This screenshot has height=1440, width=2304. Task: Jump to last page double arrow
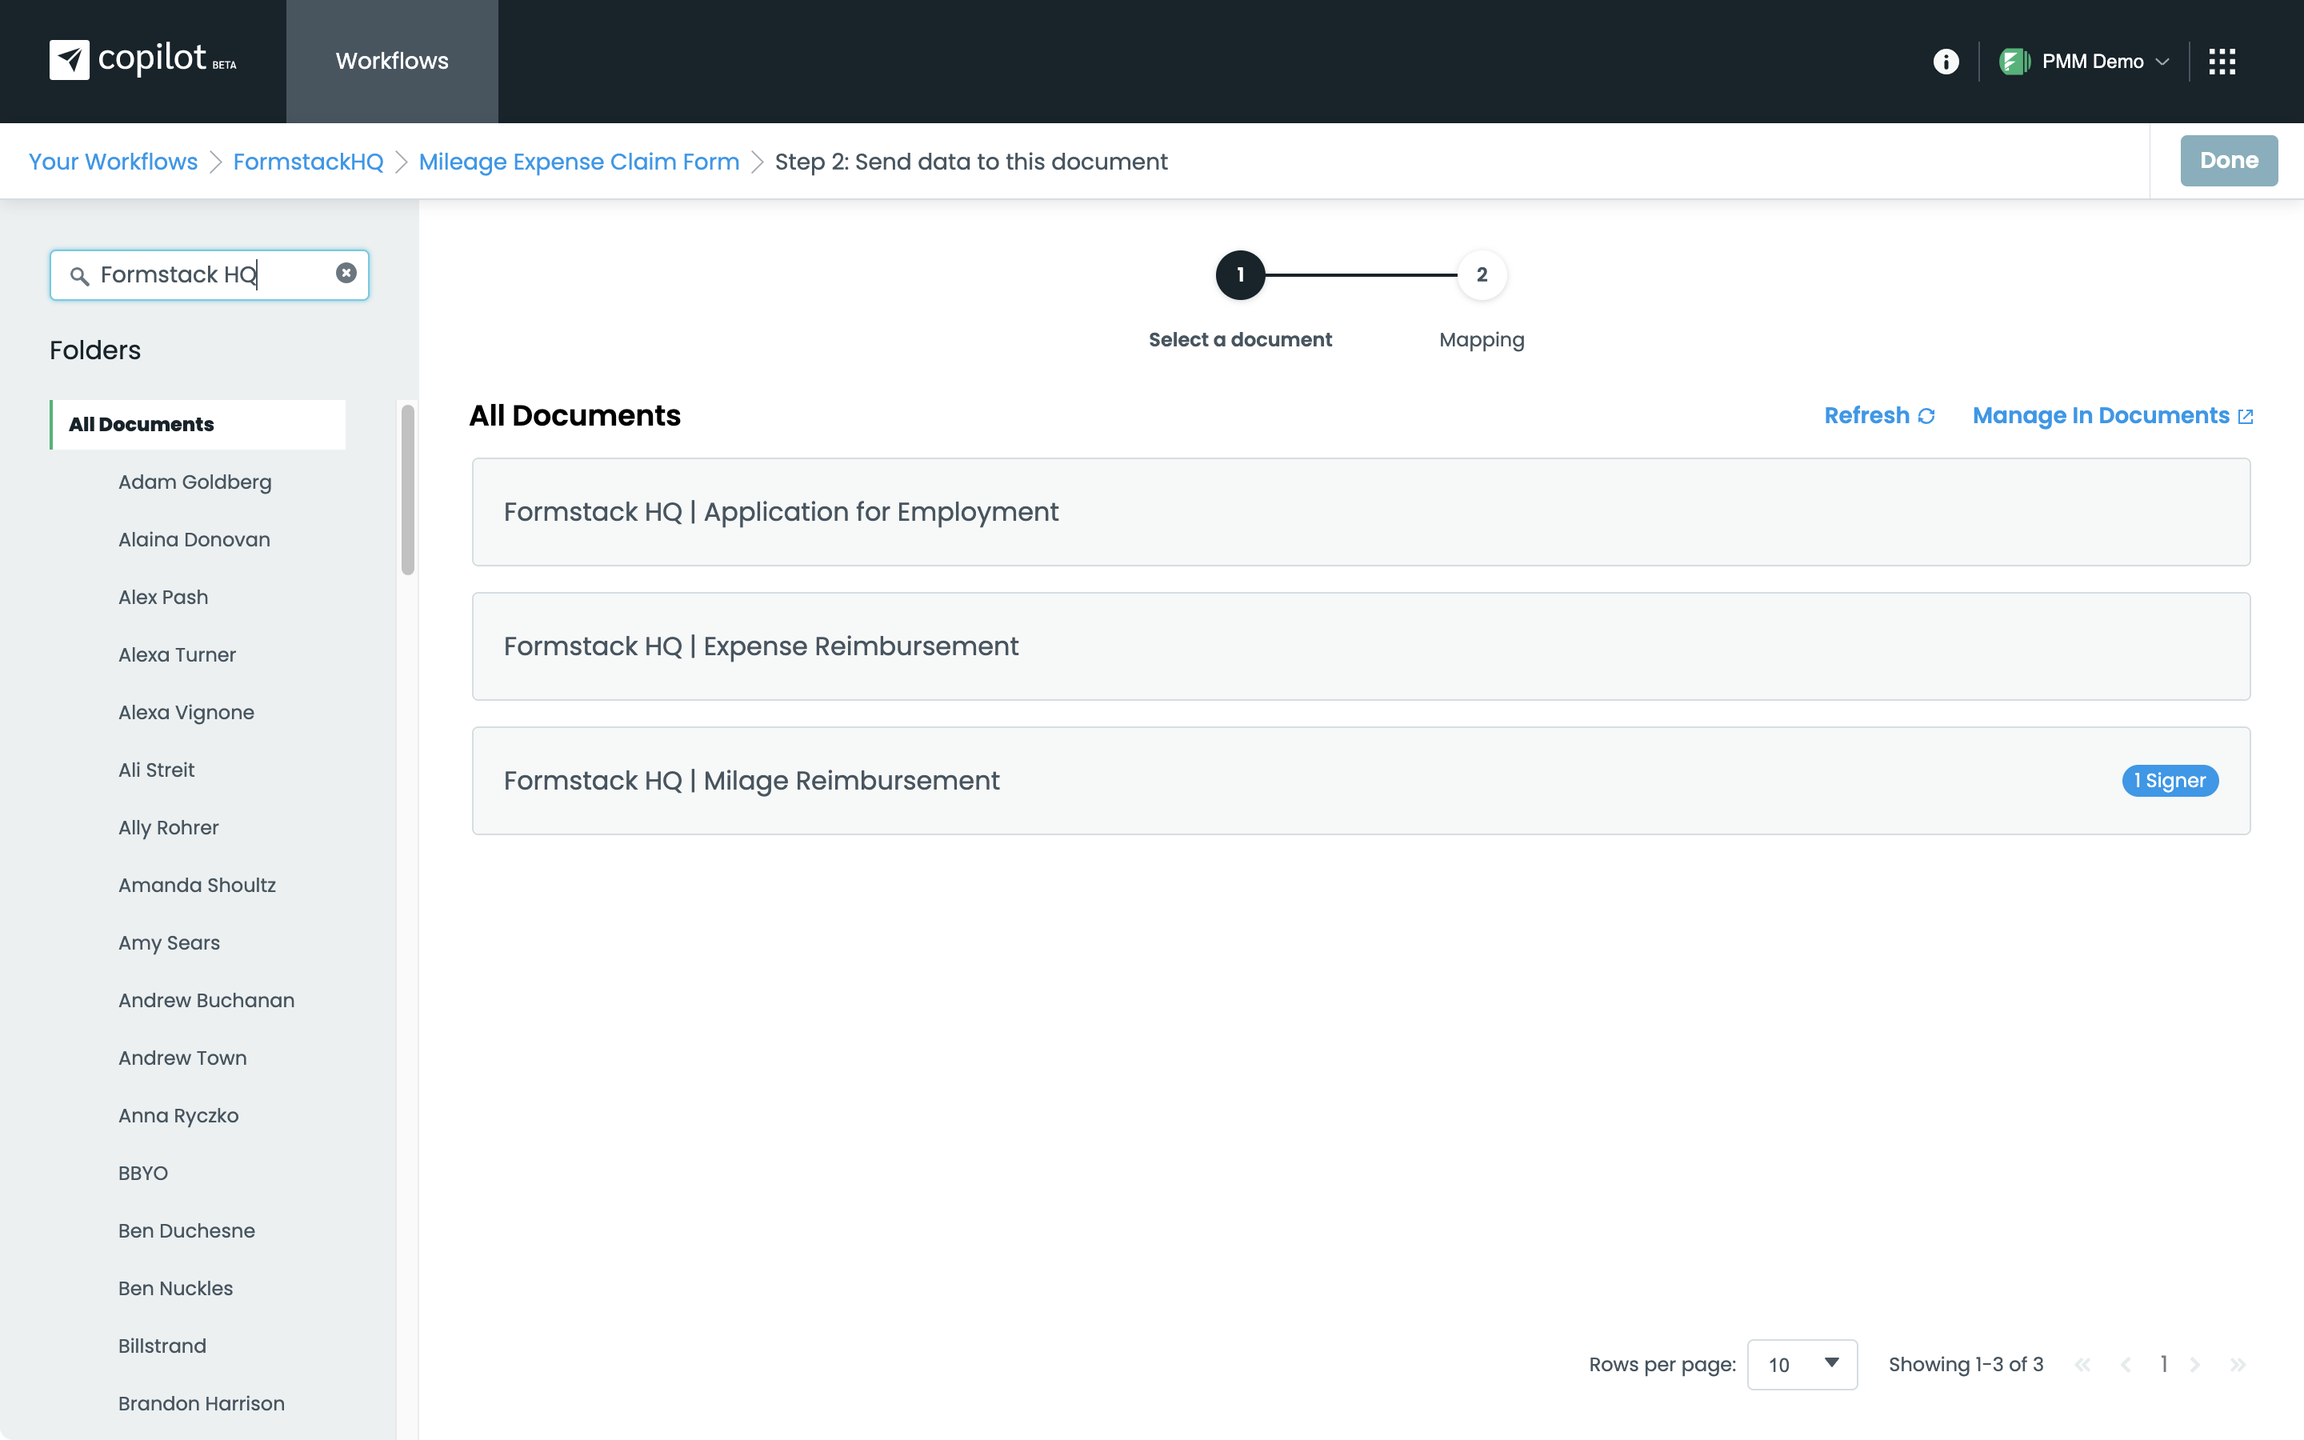(2237, 1364)
